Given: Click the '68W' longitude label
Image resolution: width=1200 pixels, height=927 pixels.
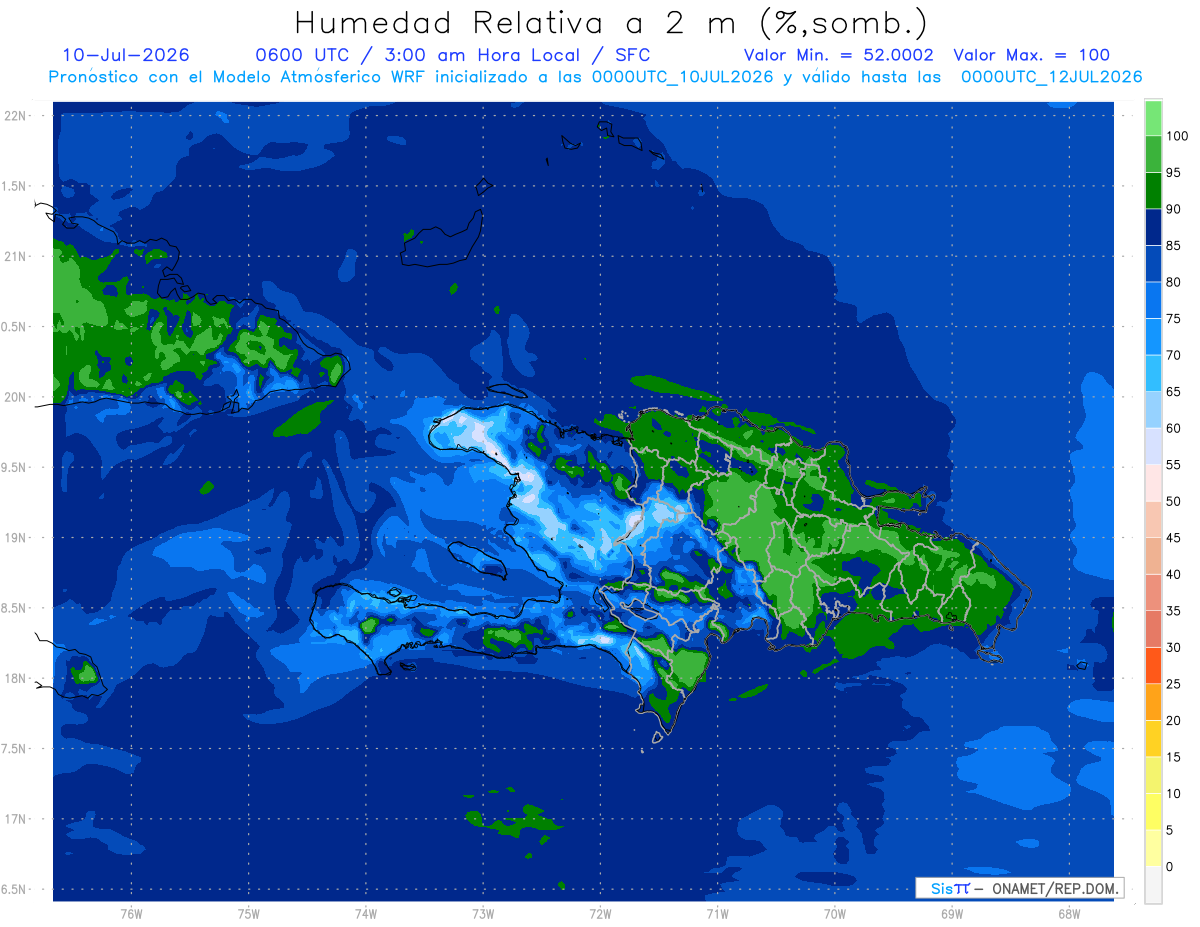Looking at the screenshot, I should pyautogui.click(x=1069, y=914).
